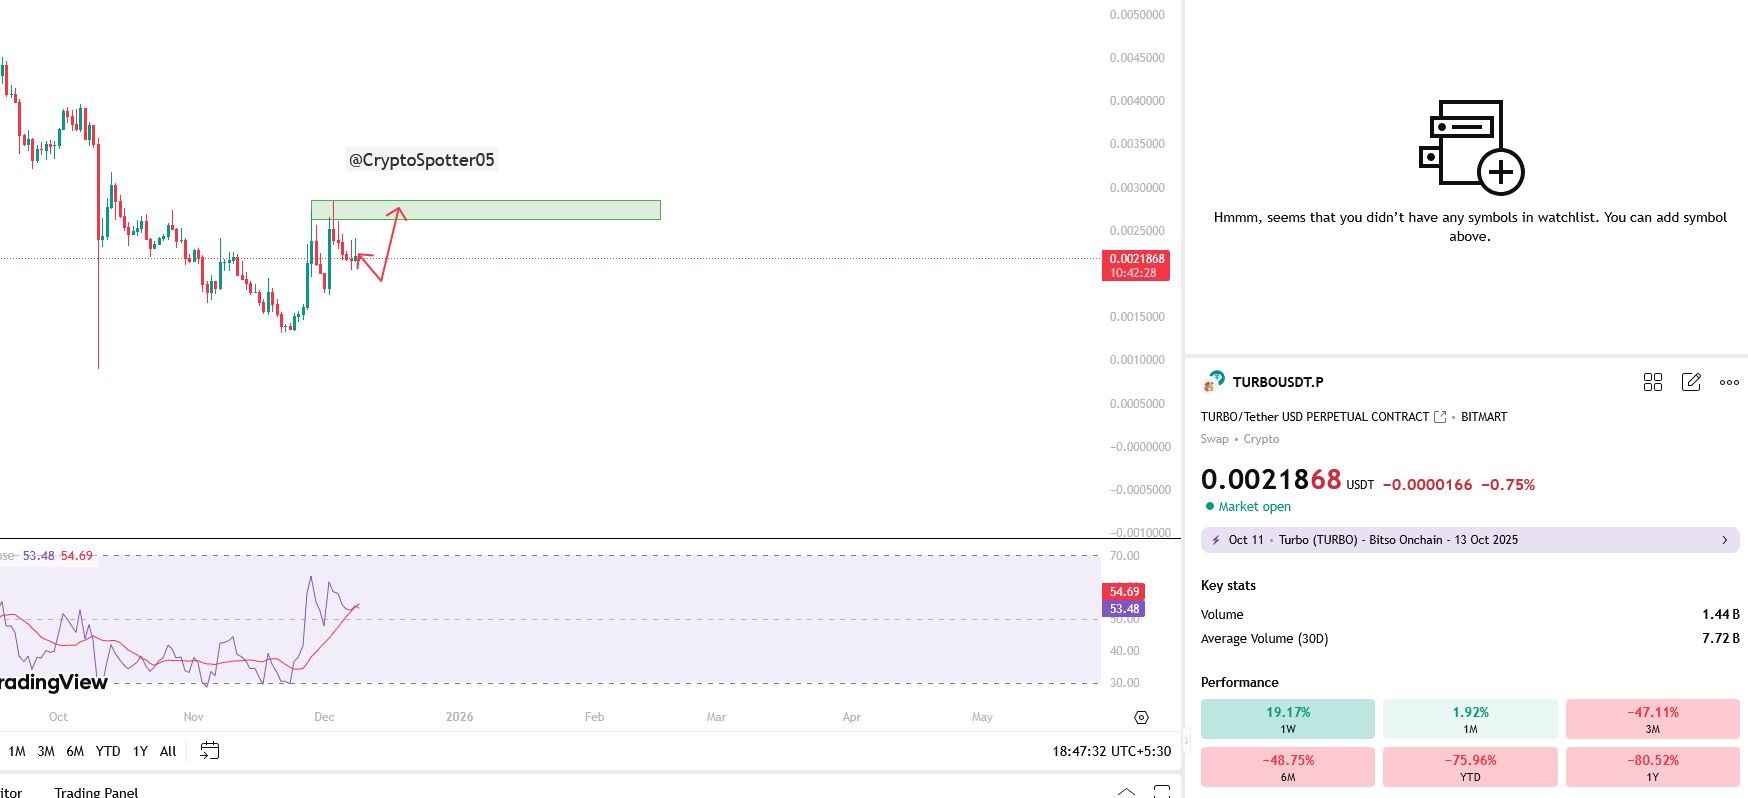This screenshot has height=798, width=1748.
Task: Click the go-to-date calendar icon
Action: 209,751
